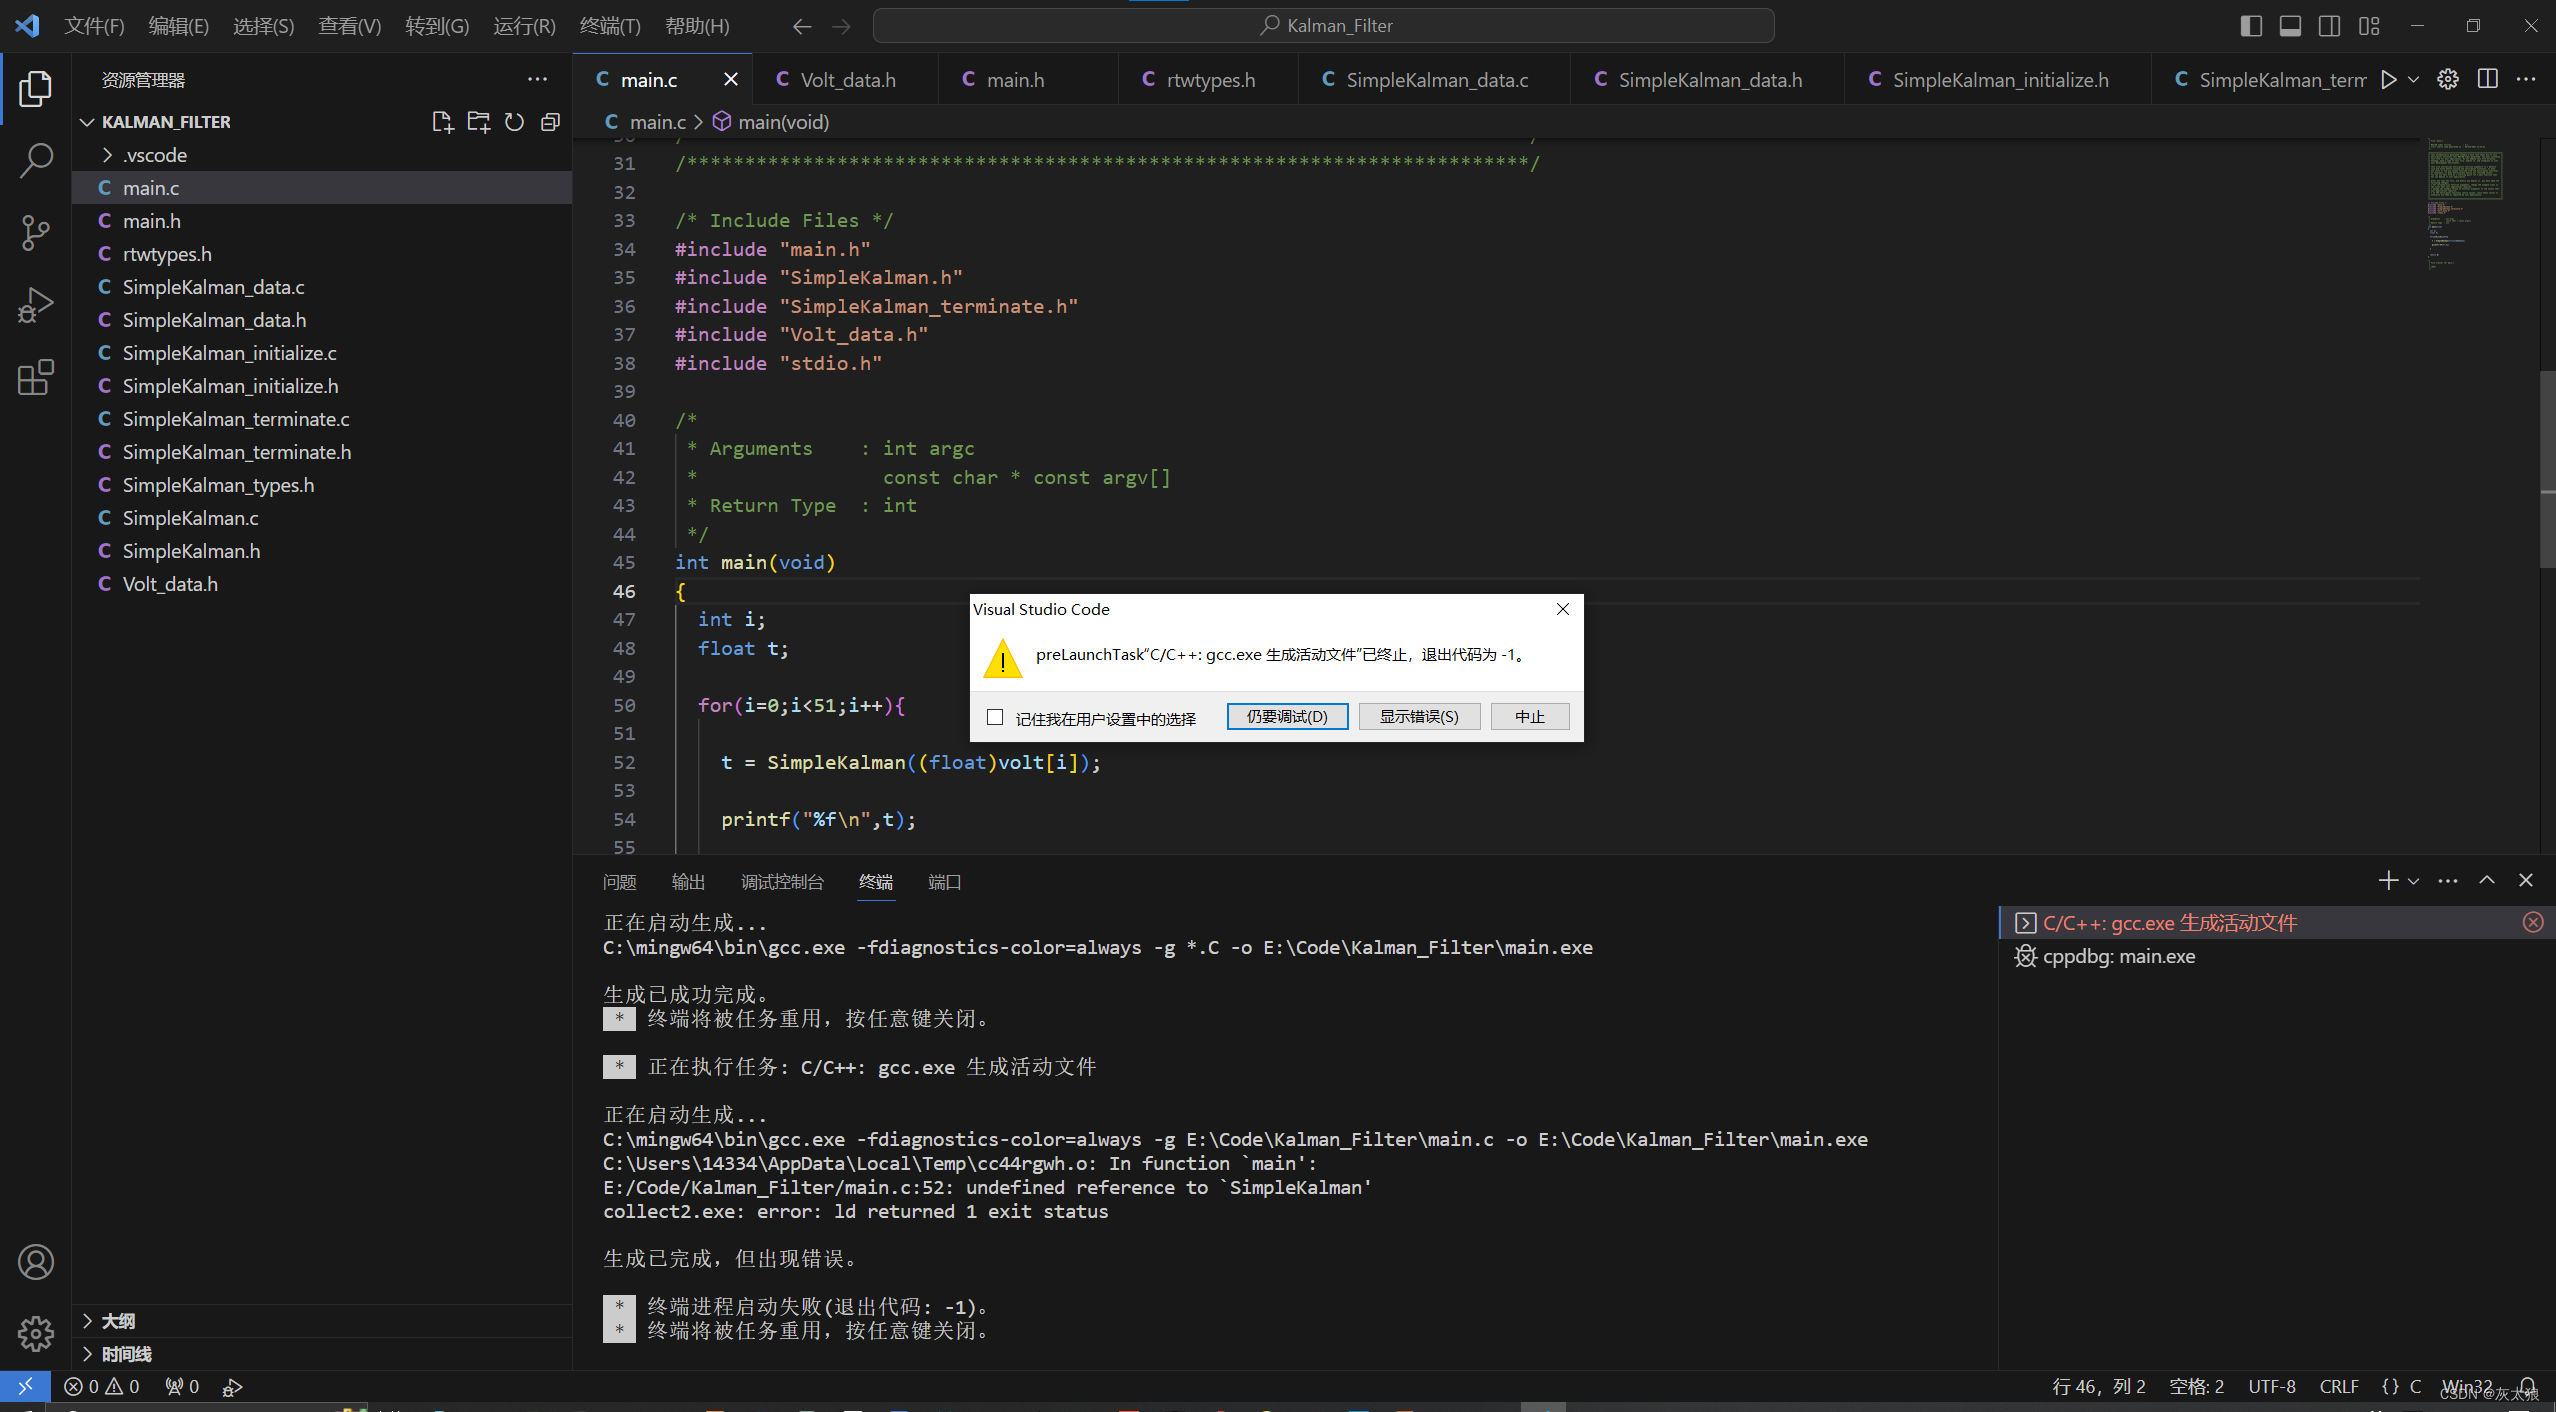The width and height of the screenshot is (2556, 1412).
Task: Create a new file in KALMAN_FILTER explorer
Action: click(442, 121)
